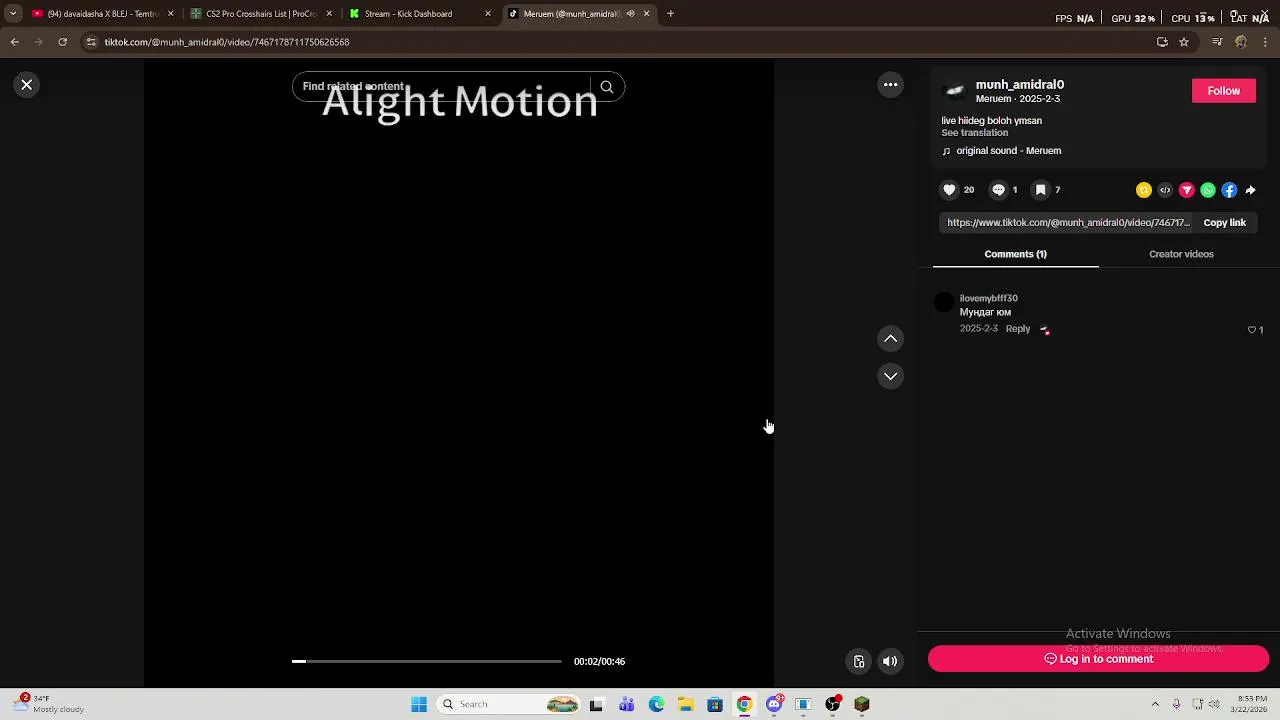Screen dimensions: 1280x720
Task: Like ilovemybfff30's comment heart
Action: click(x=1252, y=330)
